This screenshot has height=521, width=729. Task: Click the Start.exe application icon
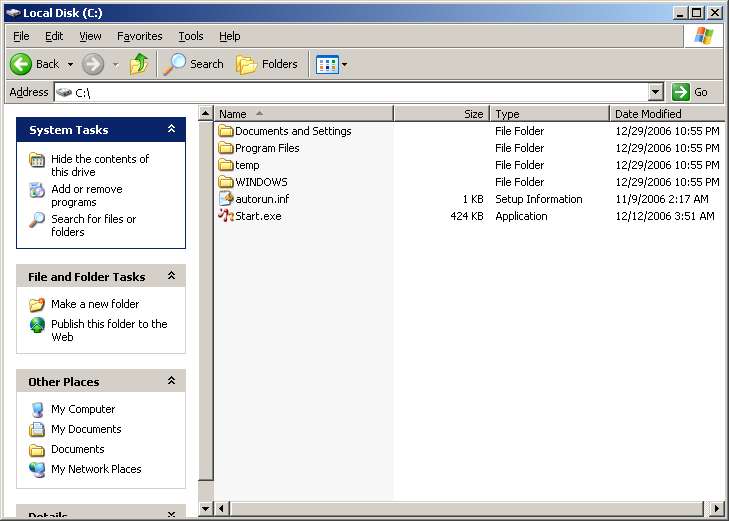tap(226, 216)
